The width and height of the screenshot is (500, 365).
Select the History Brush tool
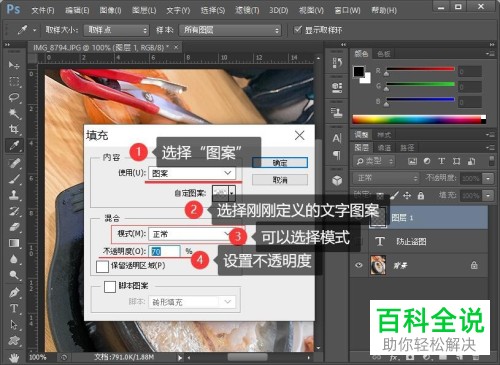(x=14, y=211)
